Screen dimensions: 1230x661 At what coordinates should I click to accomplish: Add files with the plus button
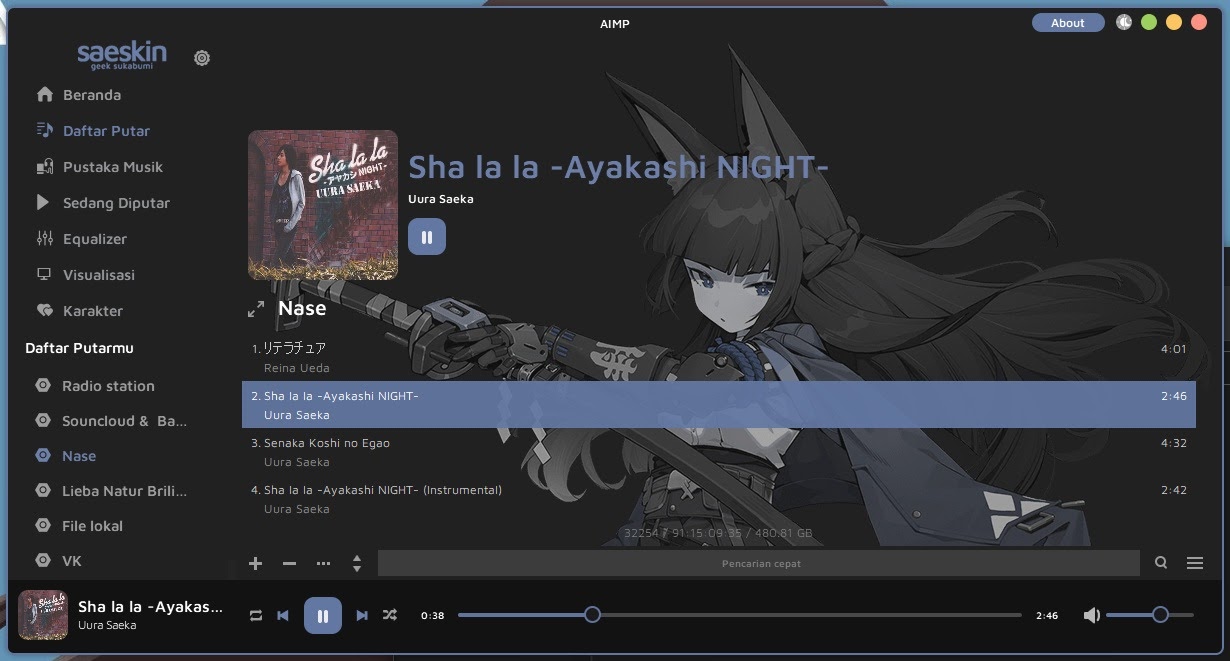pos(255,563)
